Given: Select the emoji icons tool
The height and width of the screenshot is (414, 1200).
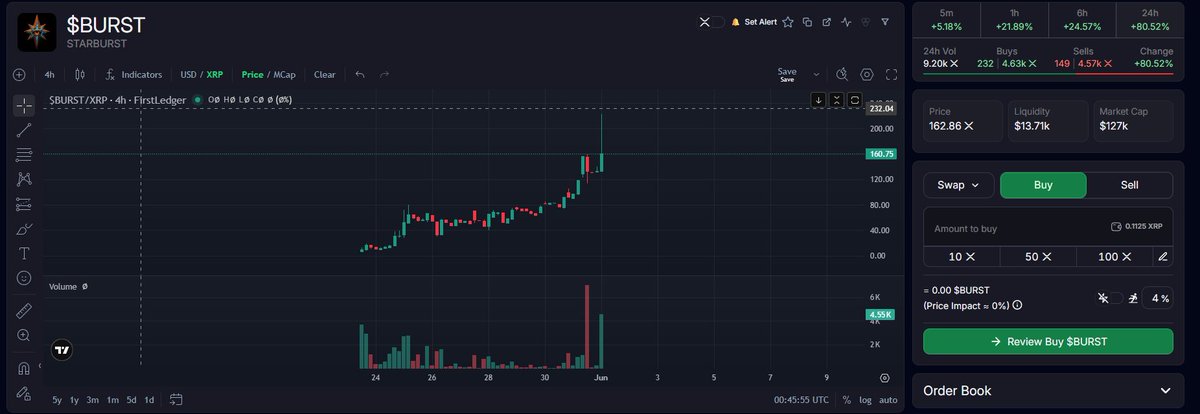Looking at the screenshot, I should (25, 277).
